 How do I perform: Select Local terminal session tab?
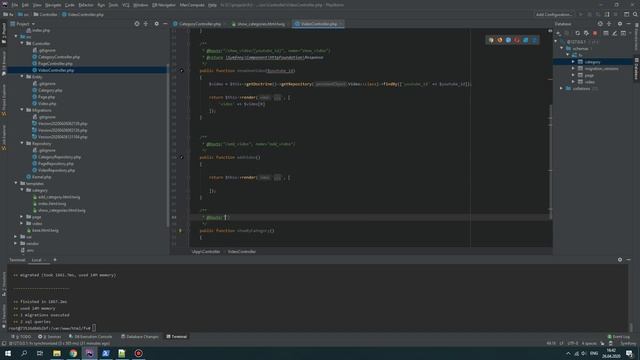[37, 260]
